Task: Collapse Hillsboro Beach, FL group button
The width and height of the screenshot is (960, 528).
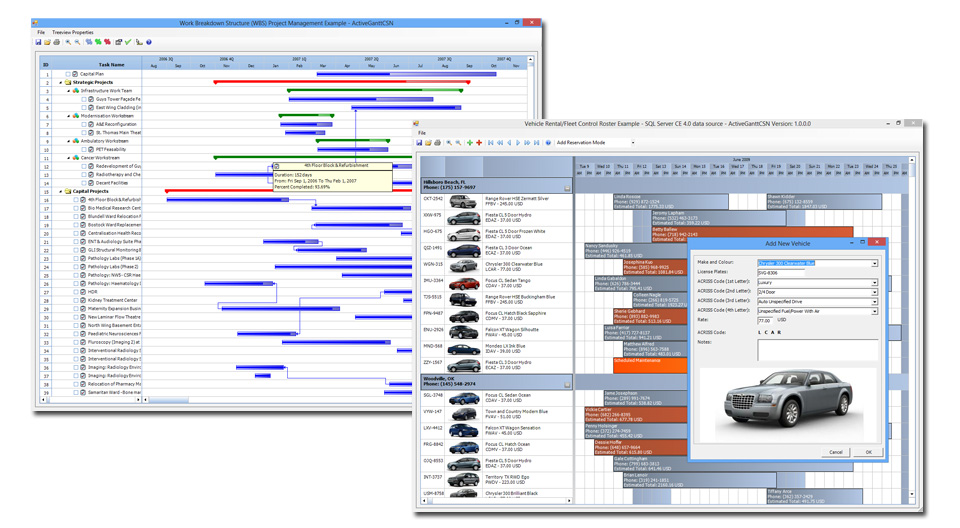Action: coord(567,189)
